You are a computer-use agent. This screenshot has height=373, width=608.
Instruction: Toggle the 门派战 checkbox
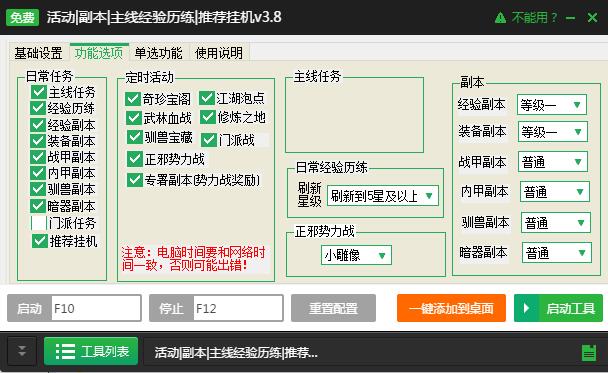[209, 140]
